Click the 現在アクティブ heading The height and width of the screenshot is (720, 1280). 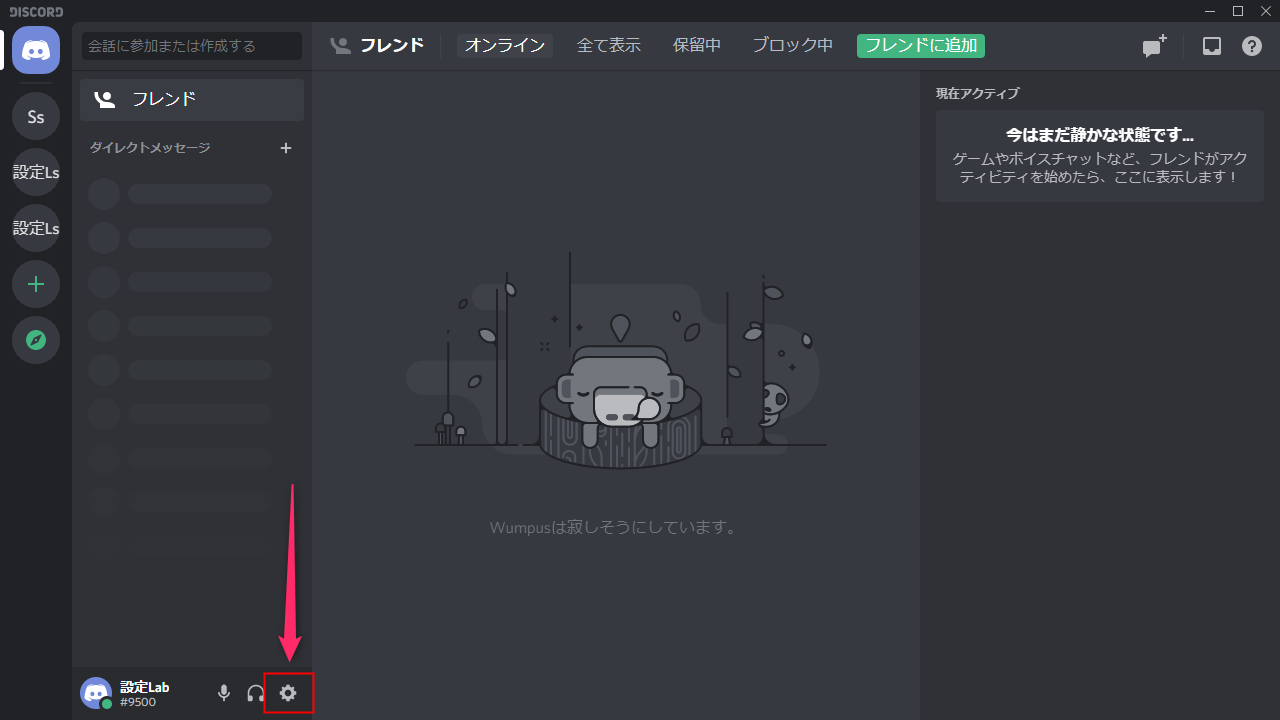point(978,94)
